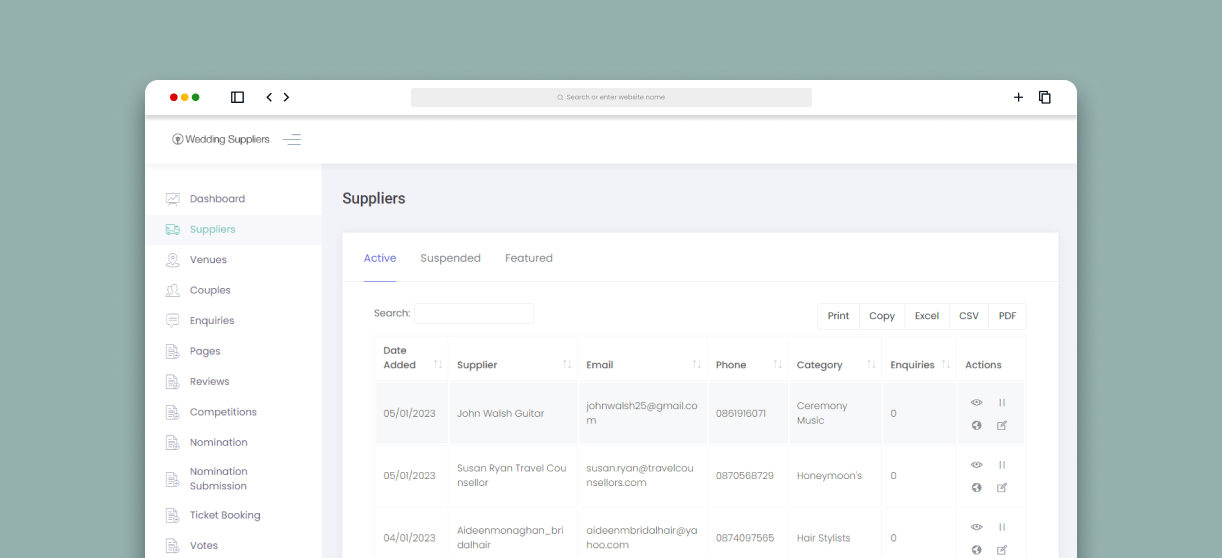
Task: Export the table using Excel button
Action: pyautogui.click(x=926, y=316)
